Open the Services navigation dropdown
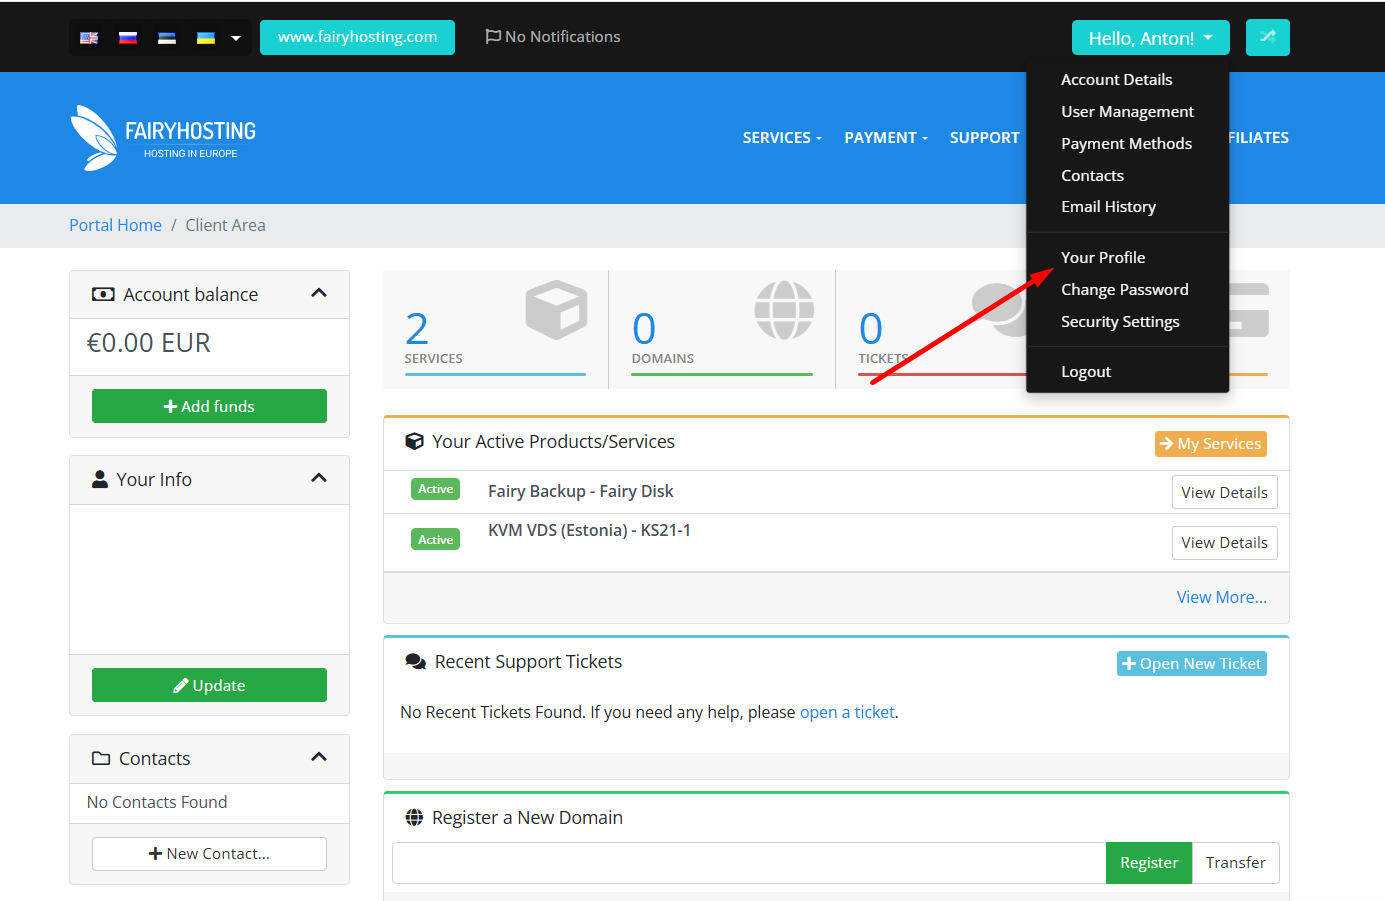This screenshot has width=1385, height=901. 782,138
